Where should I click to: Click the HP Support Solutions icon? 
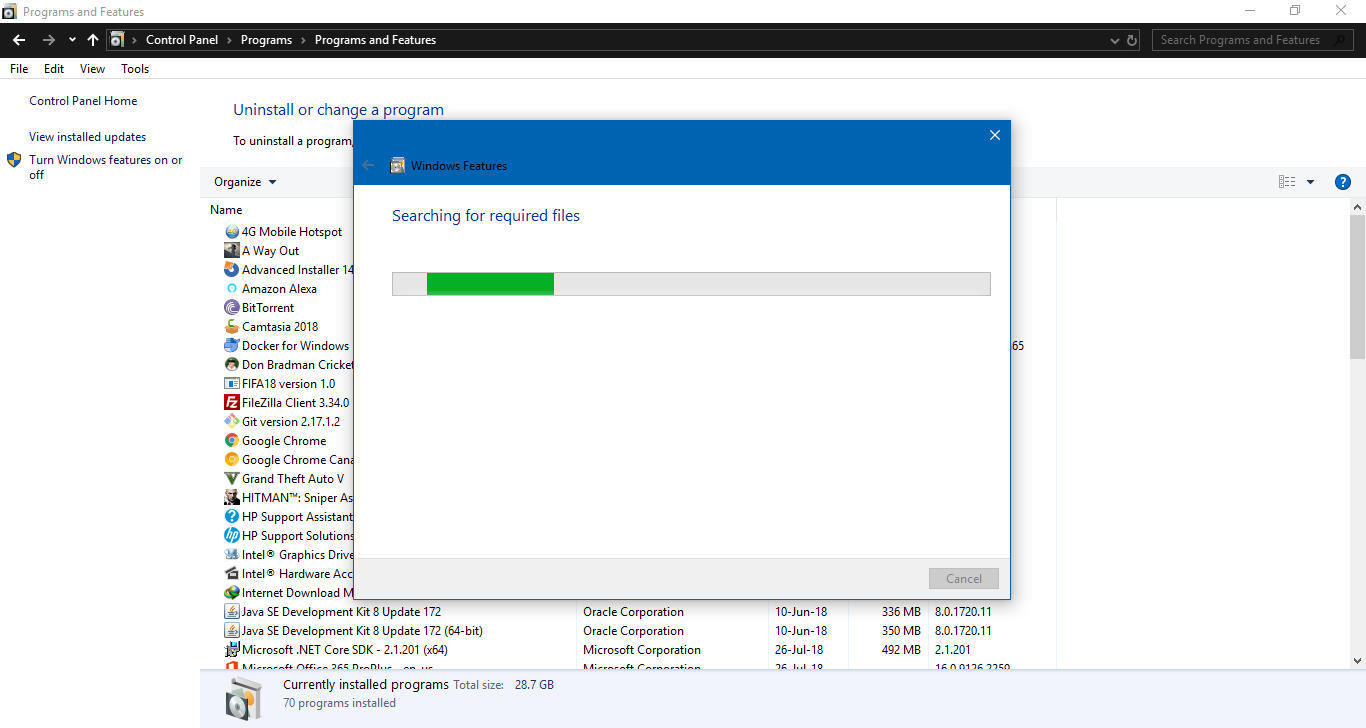click(x=232, y=536)
